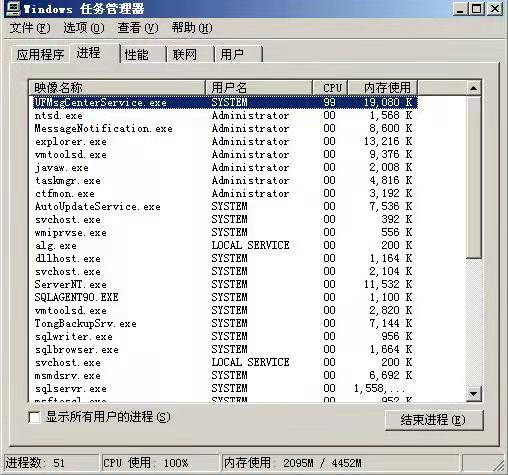Switch to the 应用程序 tab
This screenshot has width=508, height=475.
(40, 54)
